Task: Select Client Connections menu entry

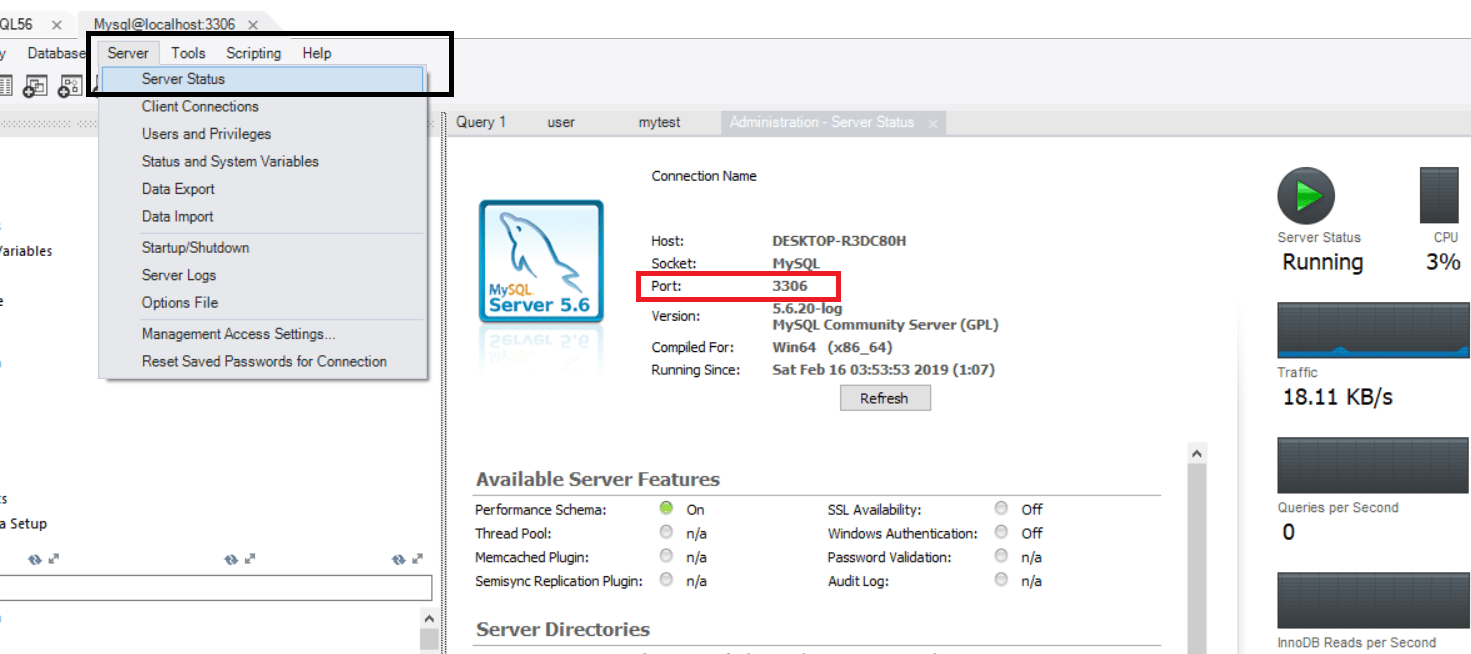Action: [263, 106]
